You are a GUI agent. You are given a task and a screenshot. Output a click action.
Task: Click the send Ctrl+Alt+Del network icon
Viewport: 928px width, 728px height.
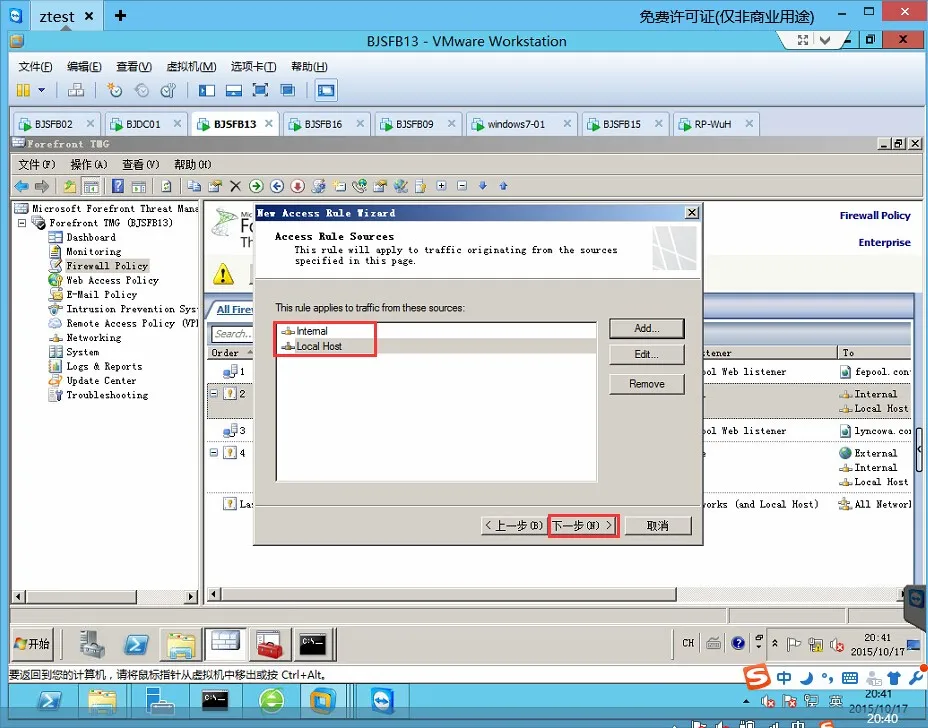click(76, 90)
